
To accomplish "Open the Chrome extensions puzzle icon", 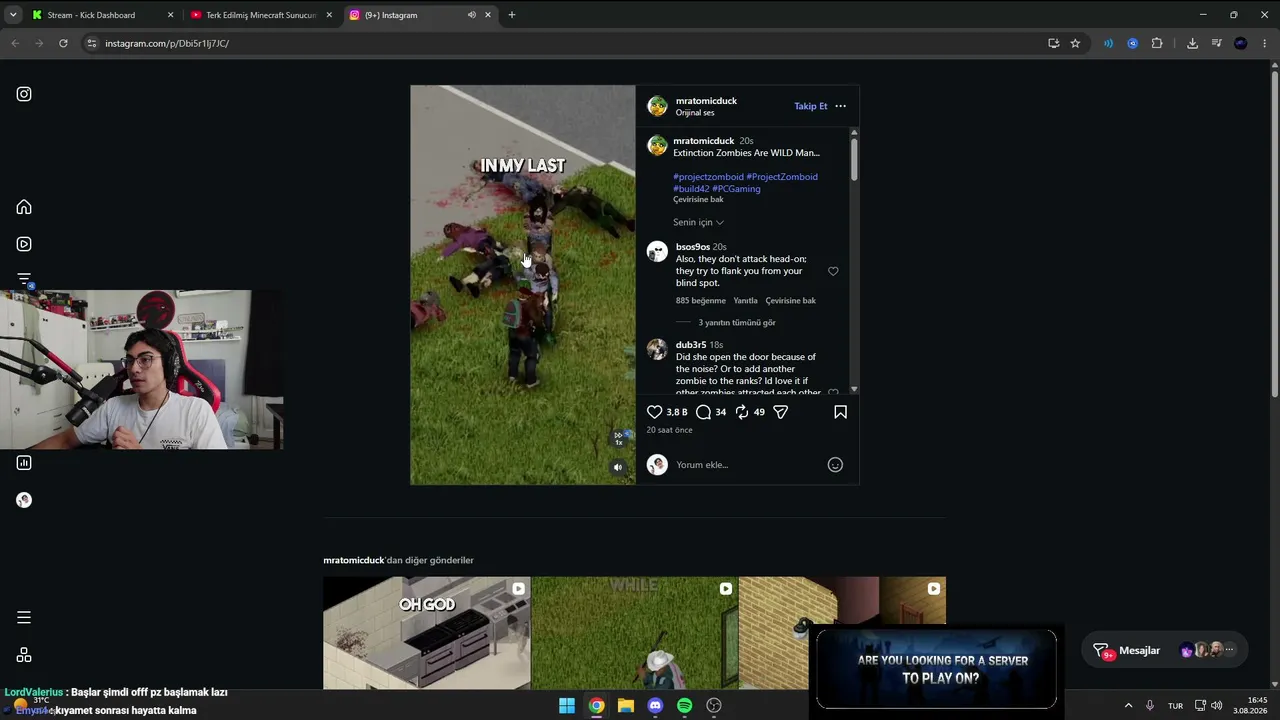I will [x=1157, y=43].
